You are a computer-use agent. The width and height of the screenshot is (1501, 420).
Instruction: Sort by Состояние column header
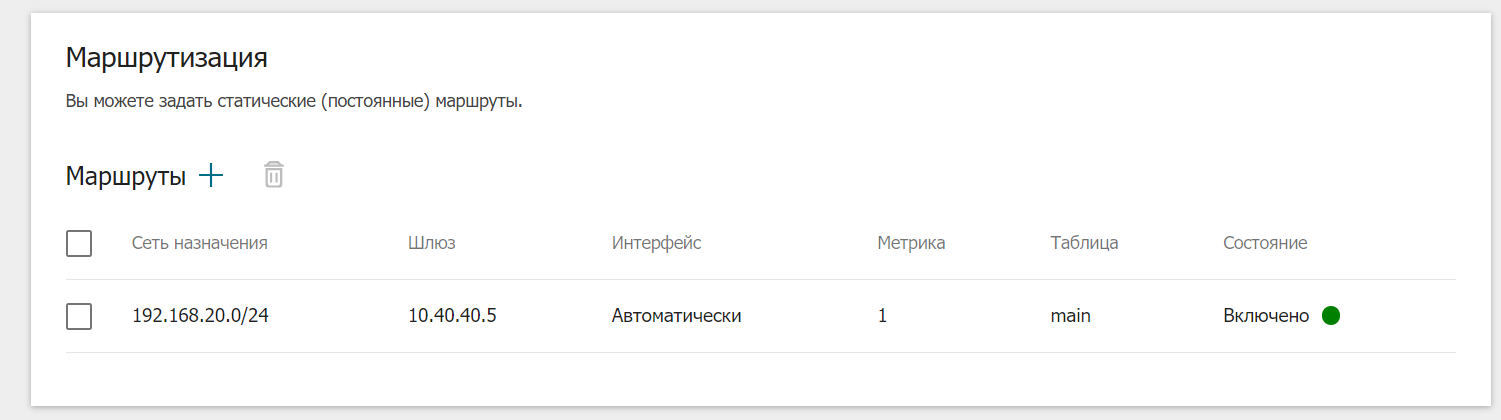(x=1265, y=243)
